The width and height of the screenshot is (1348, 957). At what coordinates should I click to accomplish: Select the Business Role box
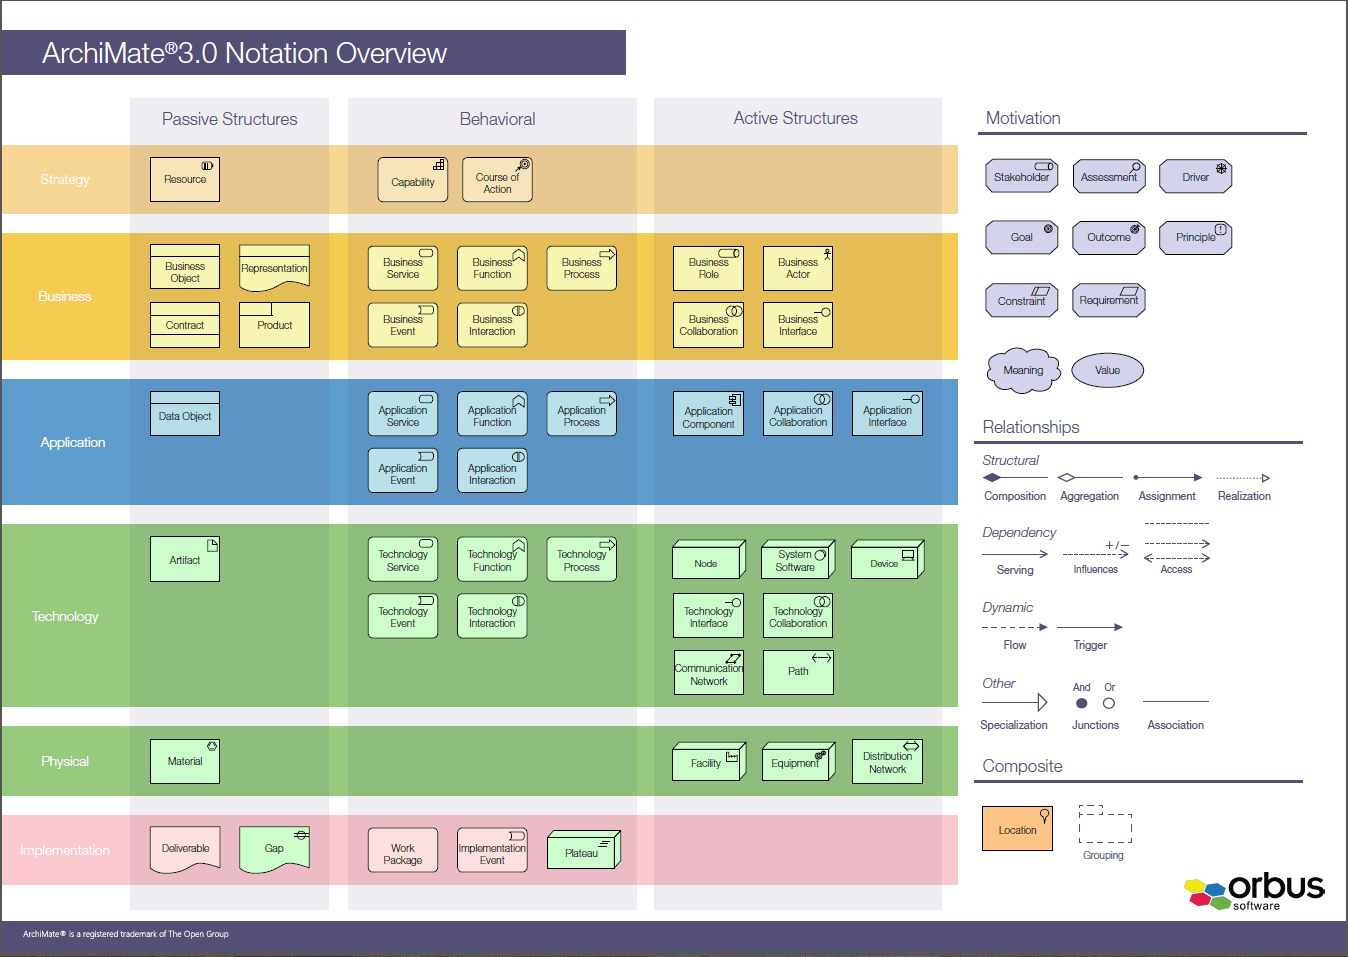[x=708, y=268]
